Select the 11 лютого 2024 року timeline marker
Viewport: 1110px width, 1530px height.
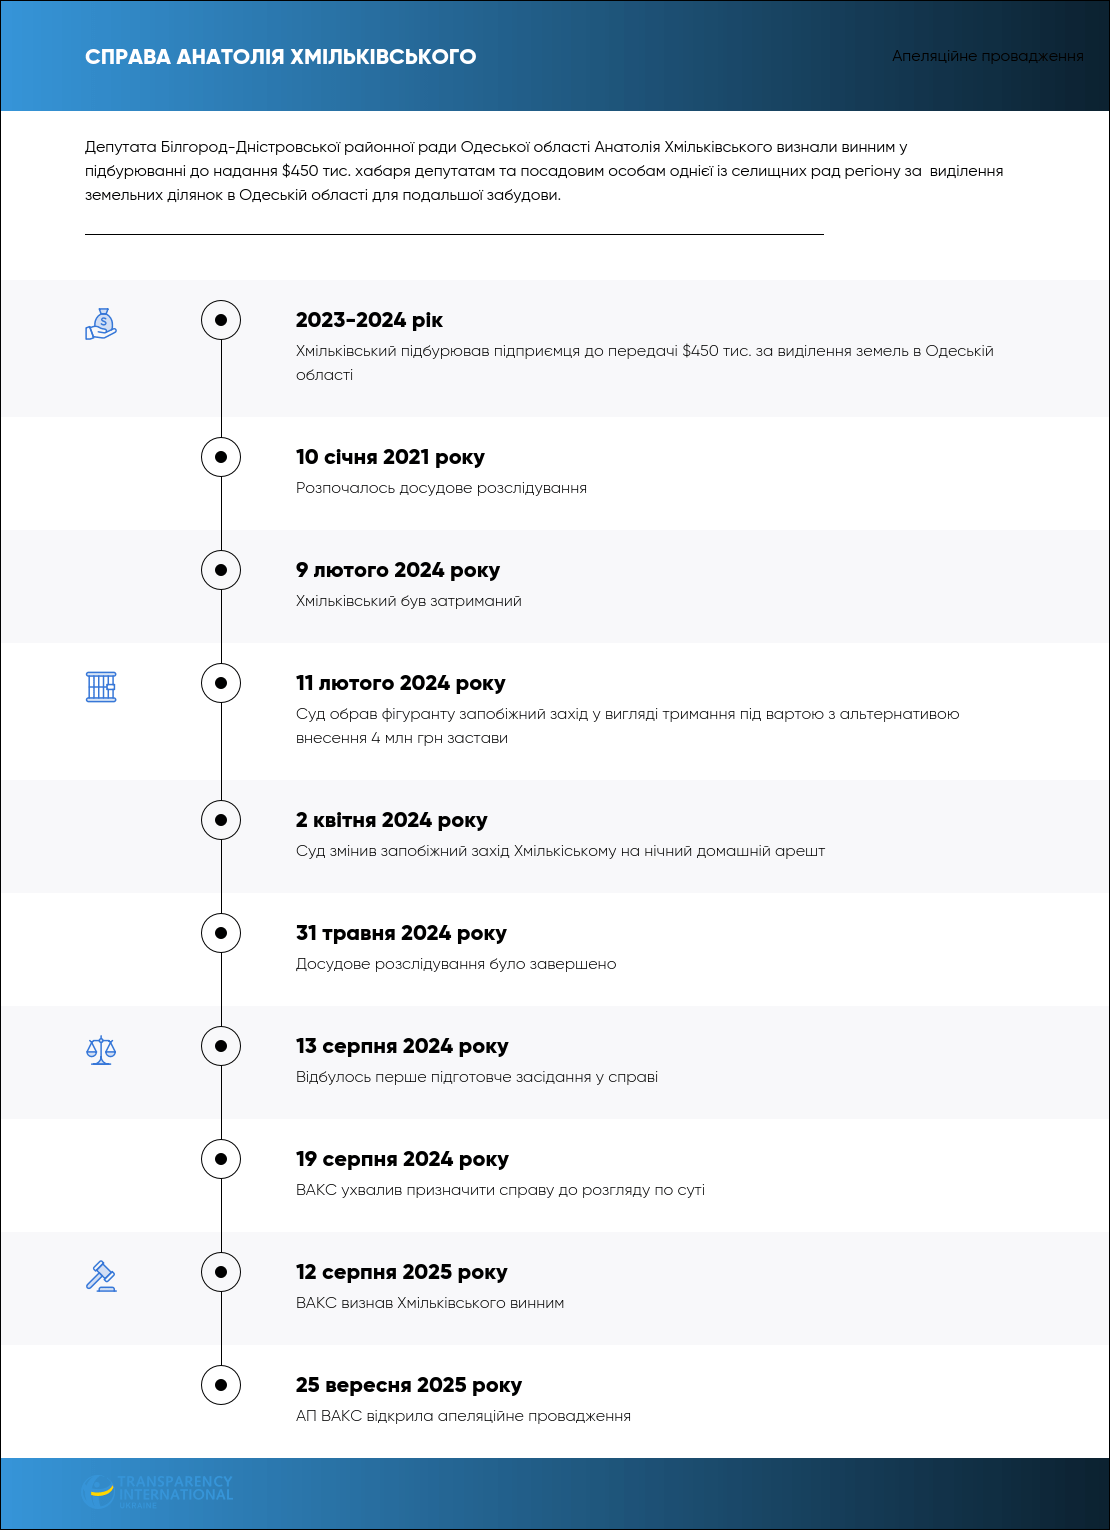tap(221, 683)
